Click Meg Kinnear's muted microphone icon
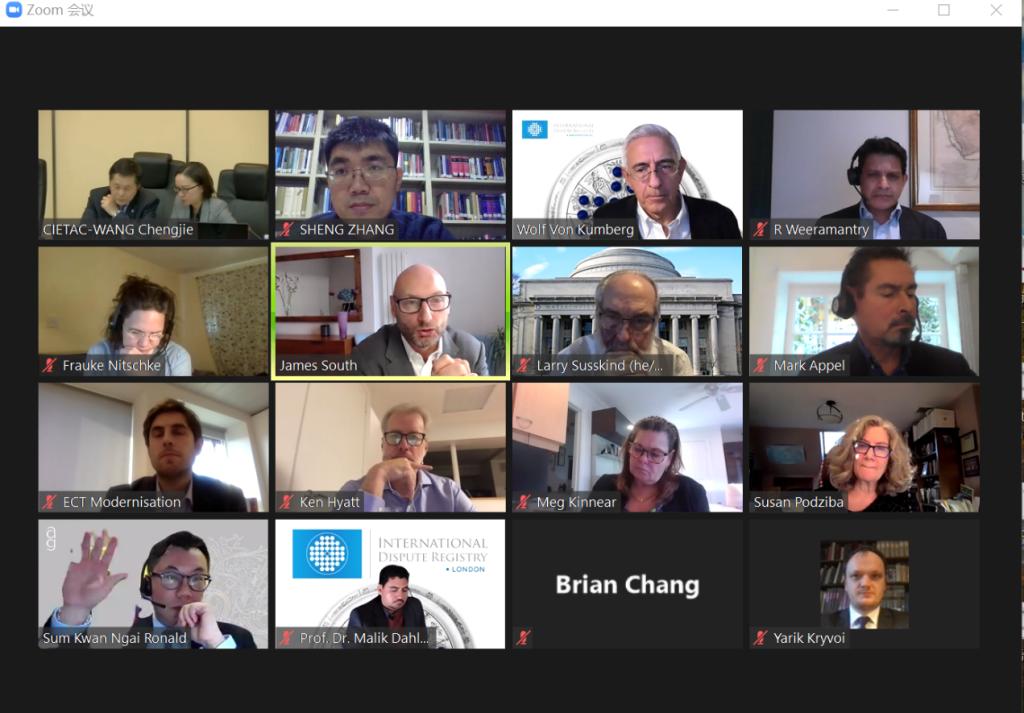Image resolution: width=1024 pixels, height=713 pixels. point(524,501)
